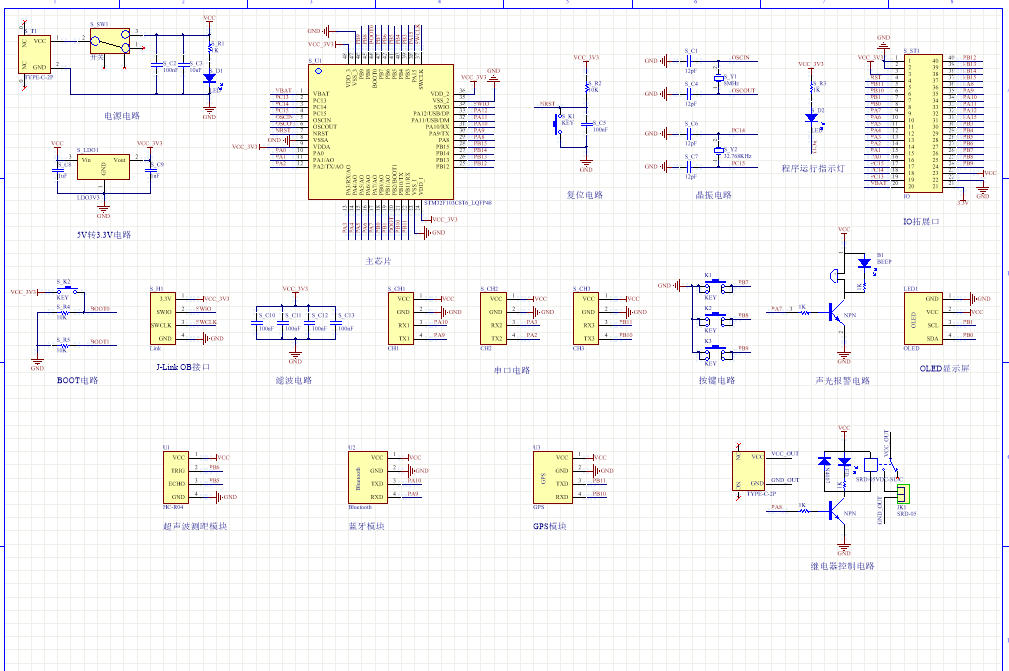Click the S_D2 program run indicator LED
1009x671 pixels.
(x=818, y=116)
